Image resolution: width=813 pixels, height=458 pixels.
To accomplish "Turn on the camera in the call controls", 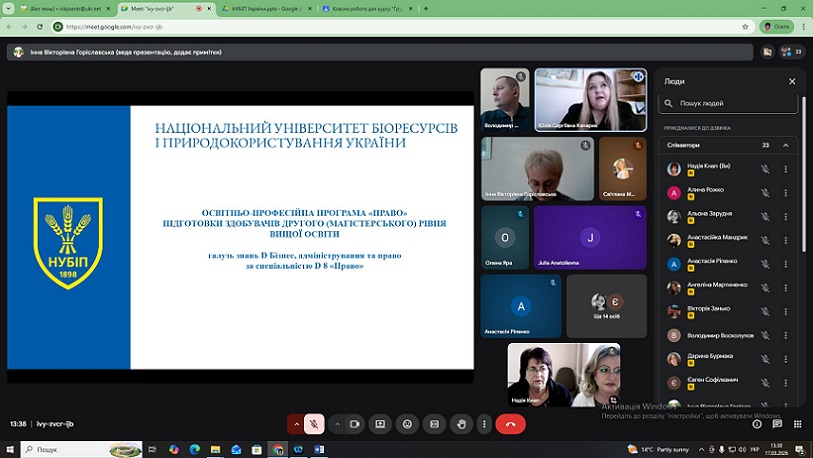I will click(x=355, y=424).
